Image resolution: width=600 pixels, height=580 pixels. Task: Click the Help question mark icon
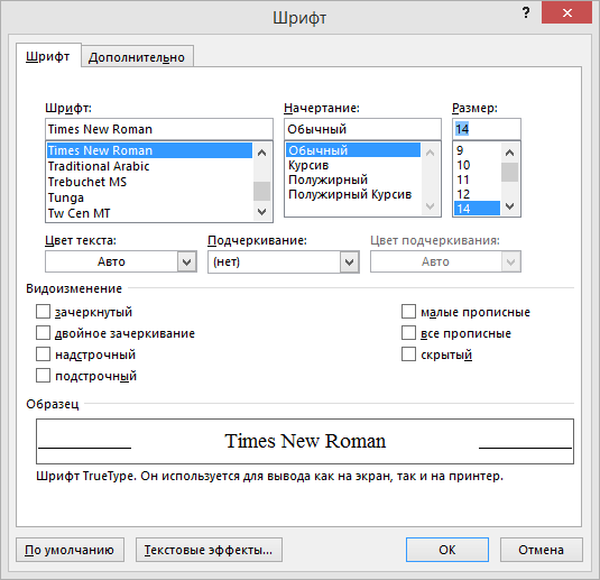(524, 12)
